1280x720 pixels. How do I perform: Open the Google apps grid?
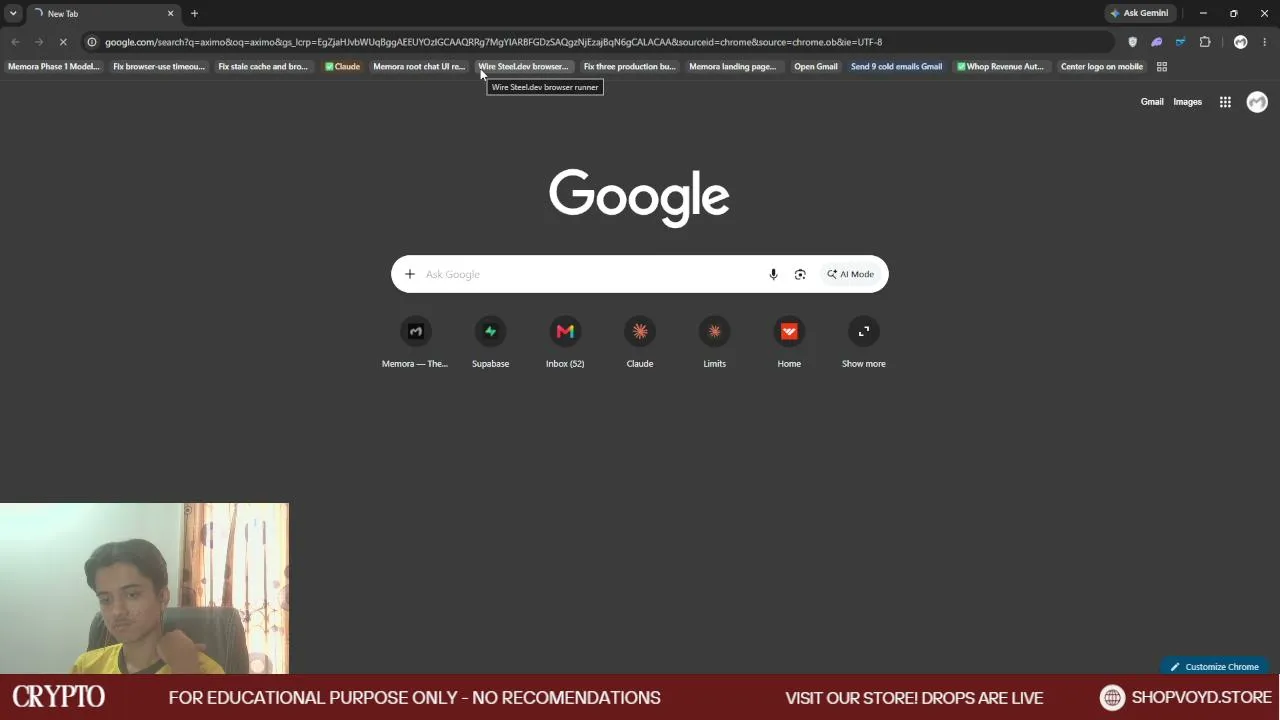click(x=1225, y=102)
